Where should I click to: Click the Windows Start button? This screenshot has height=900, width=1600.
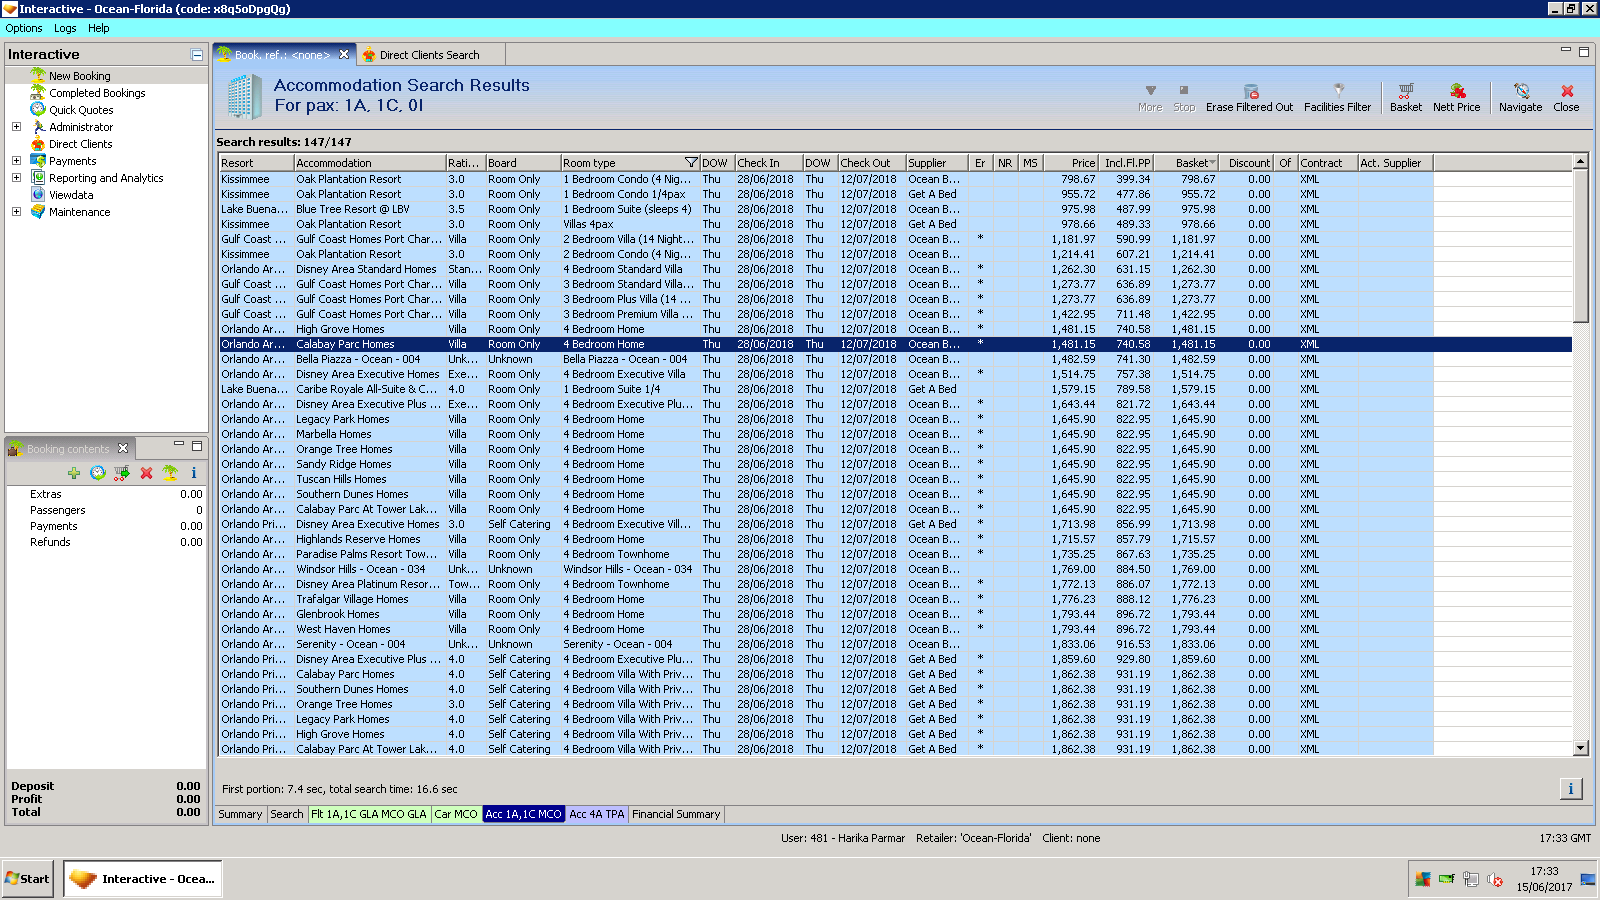(x=28, y=879)
